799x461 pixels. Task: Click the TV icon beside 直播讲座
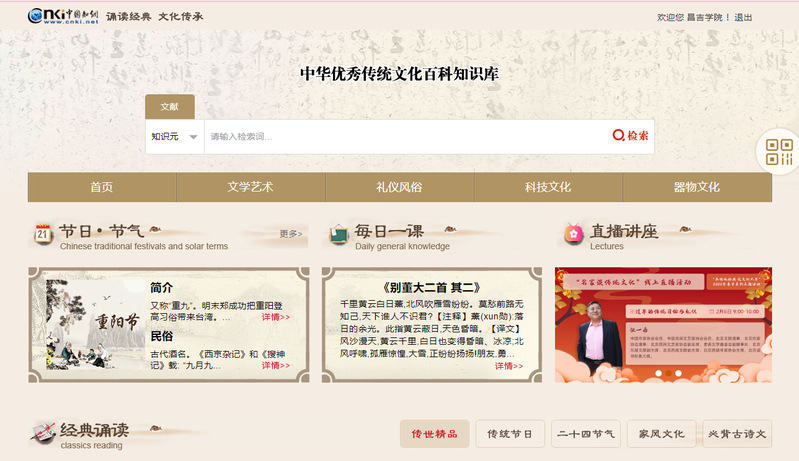tap(574, 233)
